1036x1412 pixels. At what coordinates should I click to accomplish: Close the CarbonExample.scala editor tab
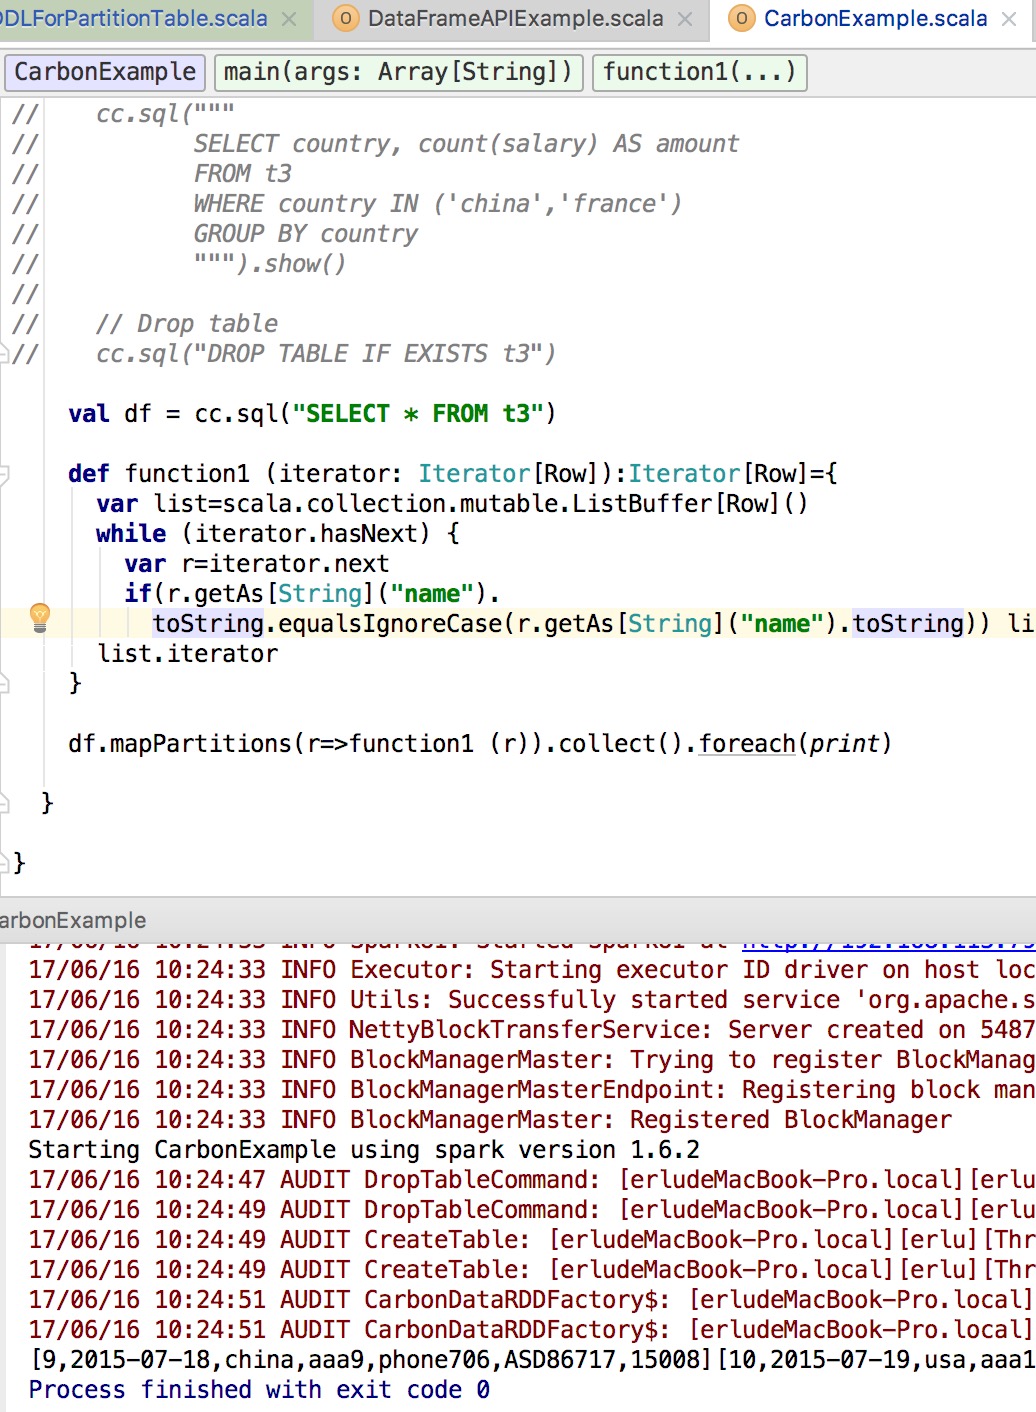pyautogui.click(x=1009, y=19)
